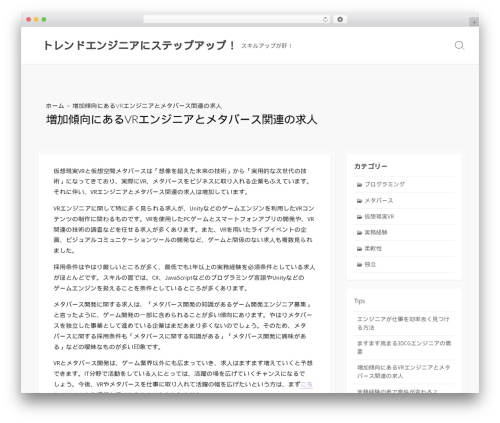Open the site search magnifier icon

coord(459,45)
